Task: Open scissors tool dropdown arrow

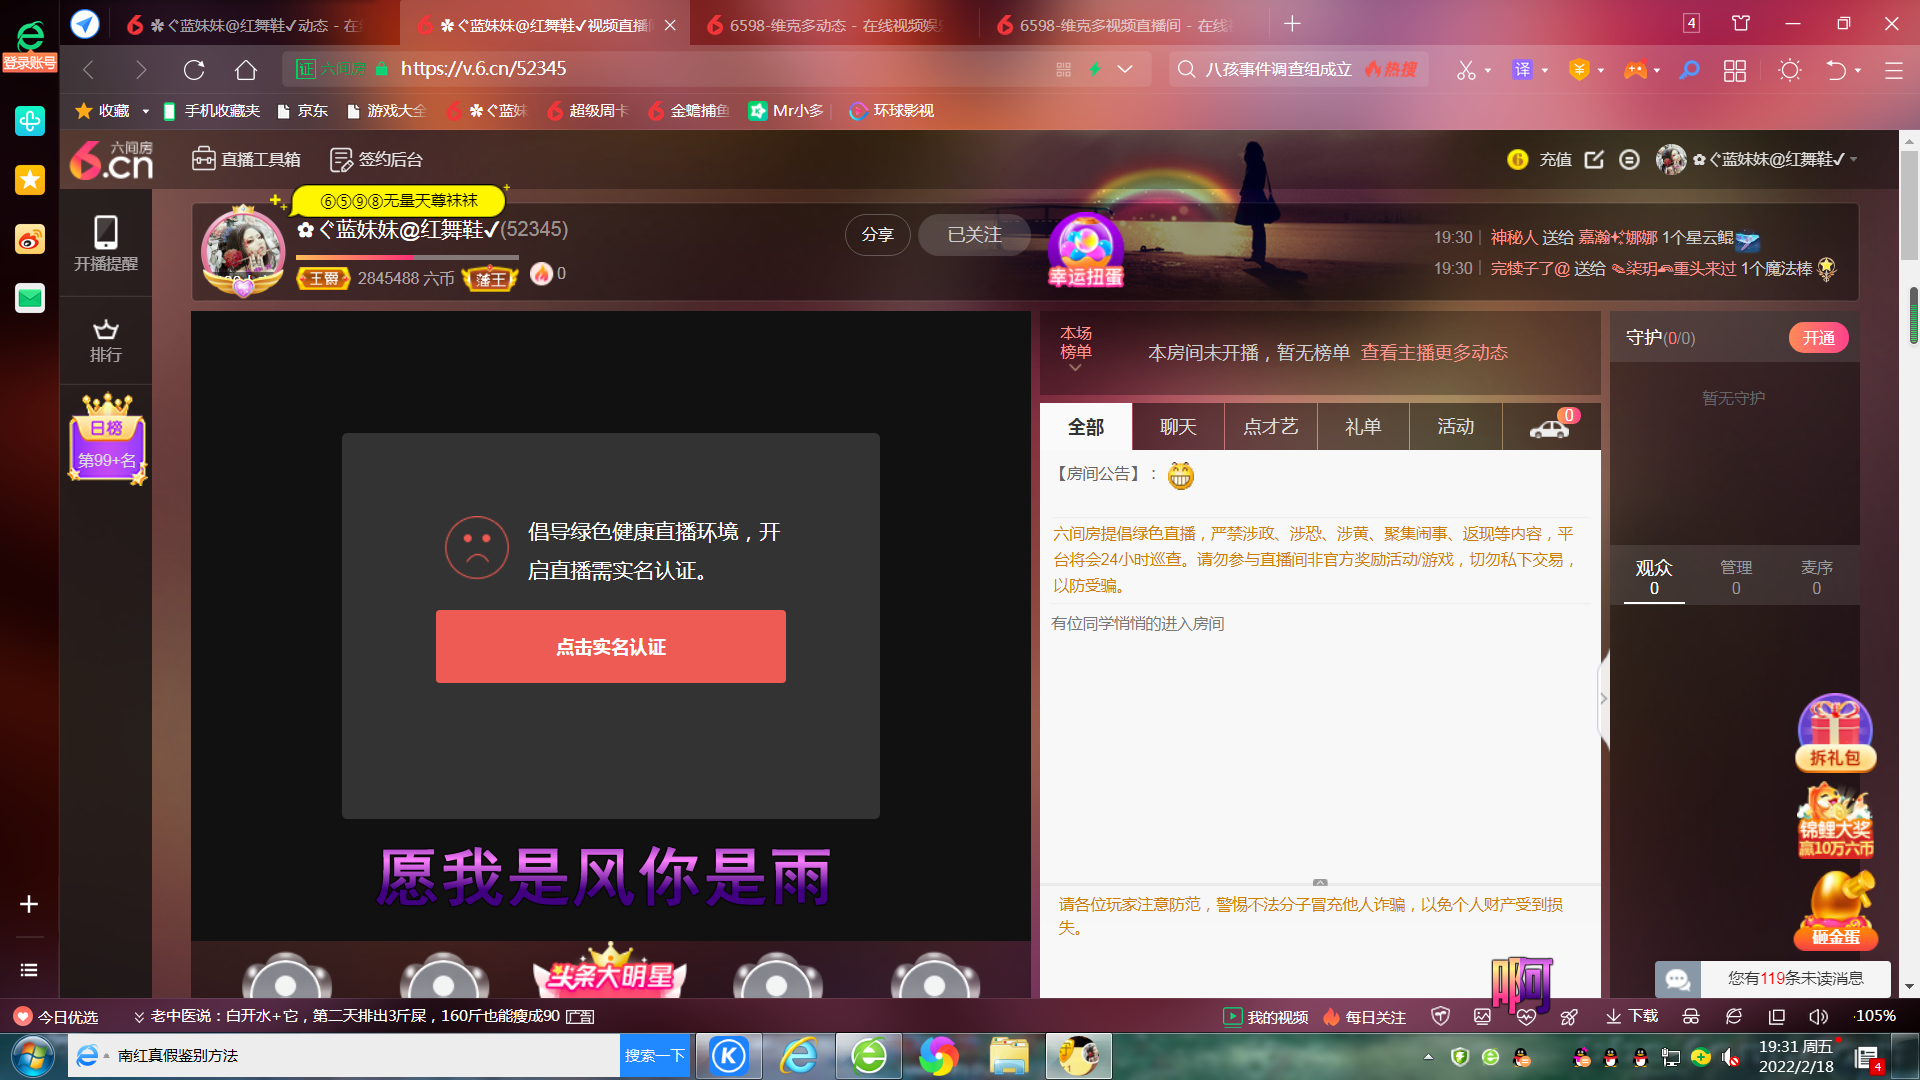Action: [x=1488, y=70]
